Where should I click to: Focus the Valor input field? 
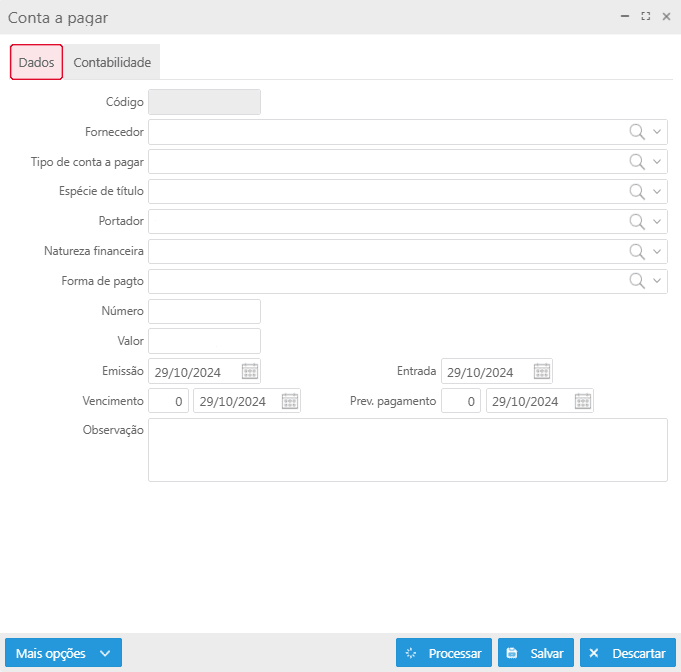click(x=204, y=341)
